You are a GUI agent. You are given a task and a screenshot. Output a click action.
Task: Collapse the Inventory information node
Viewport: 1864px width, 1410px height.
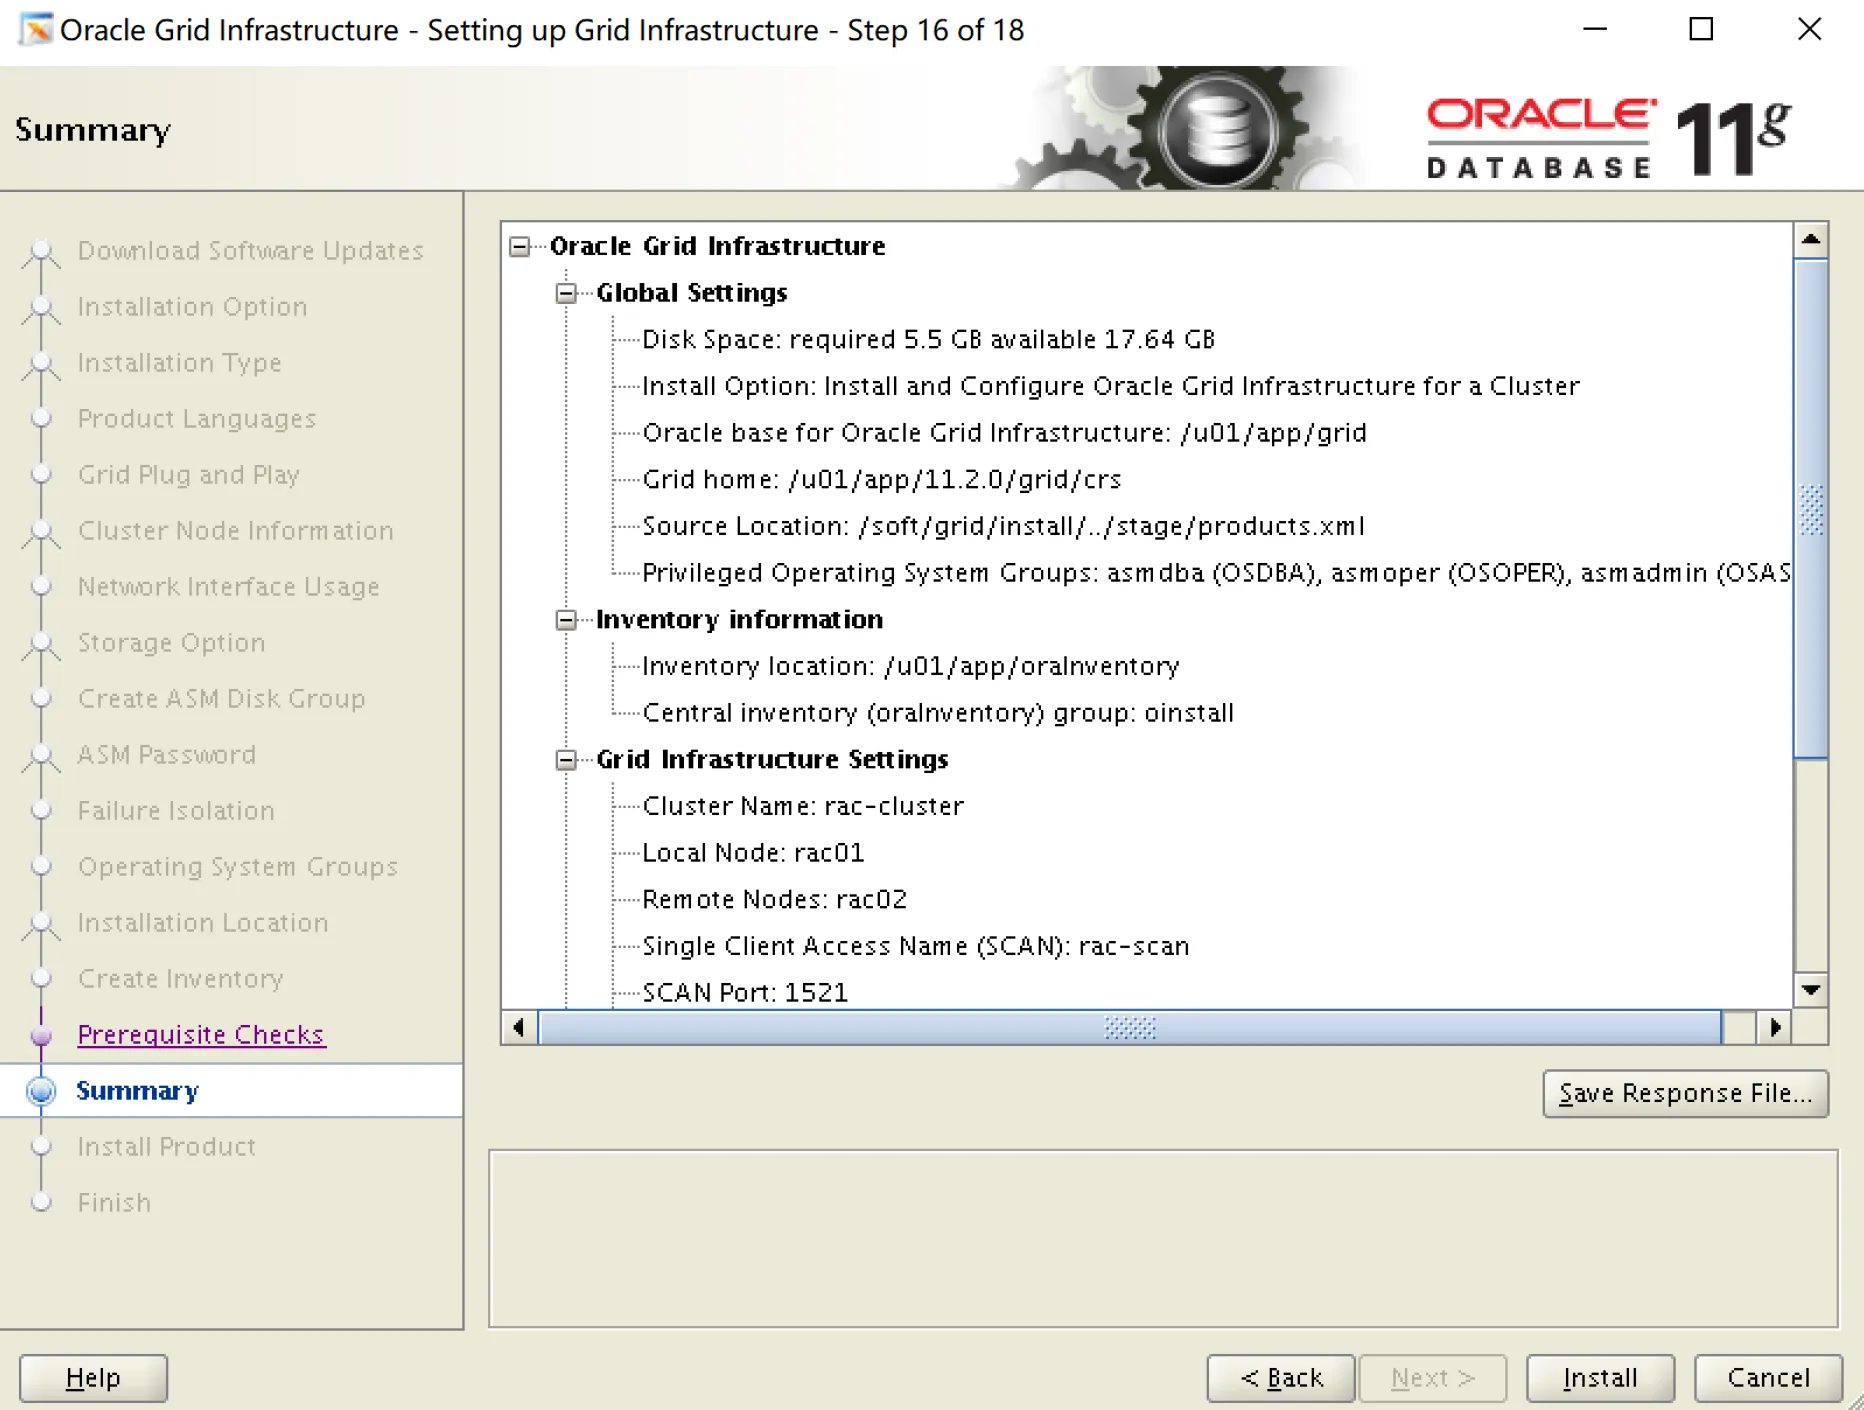click(x=565, y=620)
